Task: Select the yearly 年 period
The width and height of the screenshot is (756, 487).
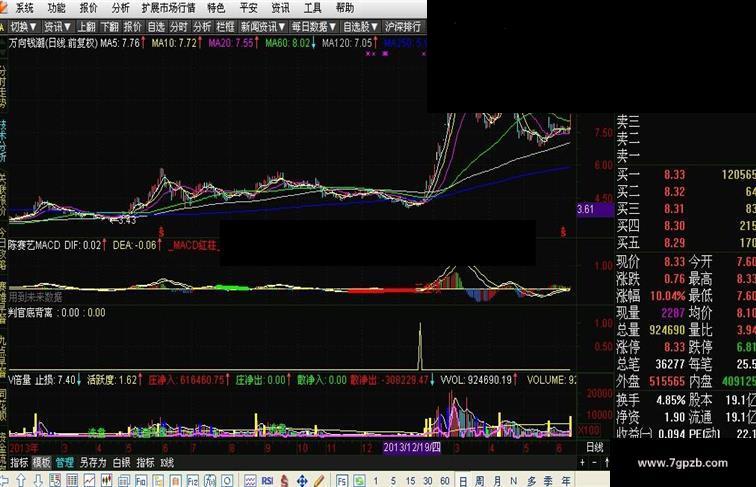Action: pos(566,481)
